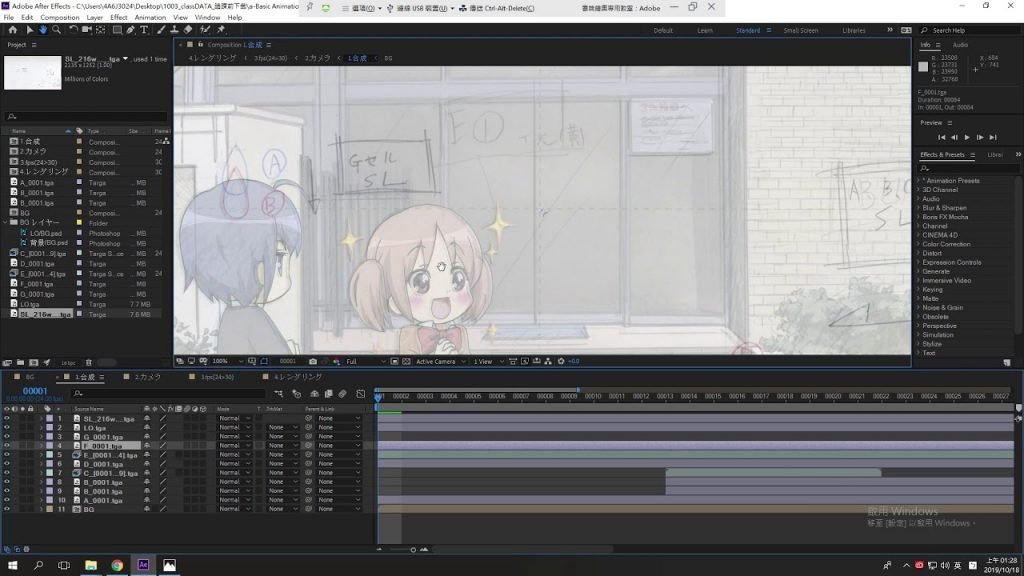The image size is (1024, 576).
Task: Select the Clone Stamp tool
Action: tap(174, 30)
